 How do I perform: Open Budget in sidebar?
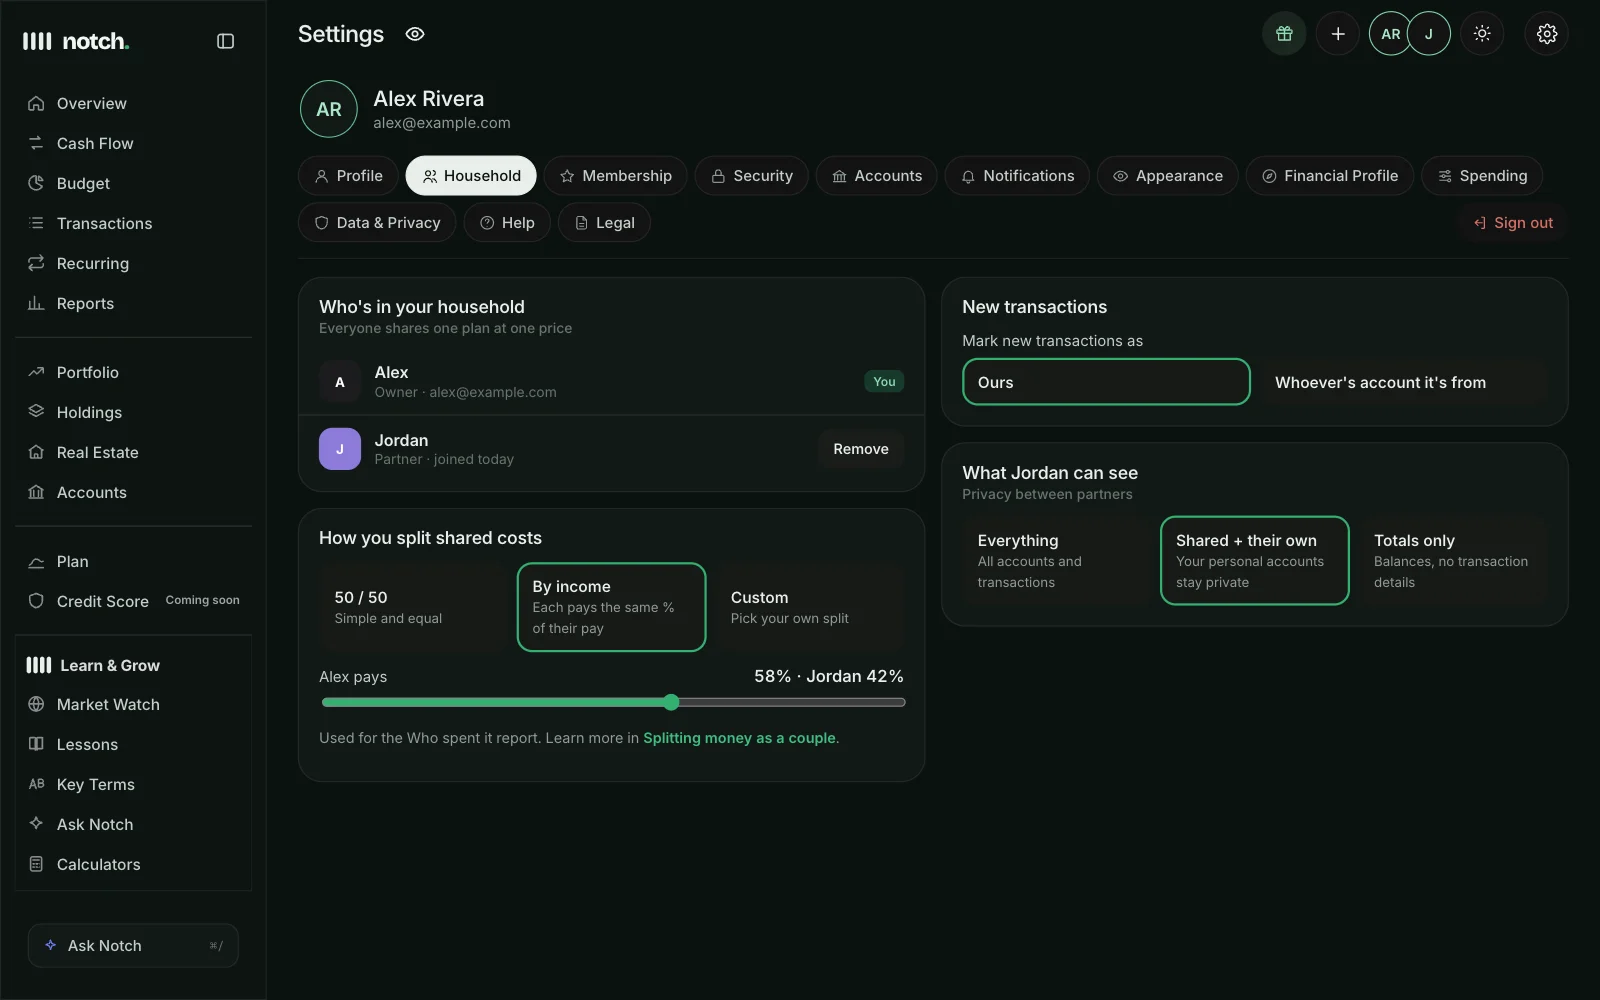[x=134, y=183]
